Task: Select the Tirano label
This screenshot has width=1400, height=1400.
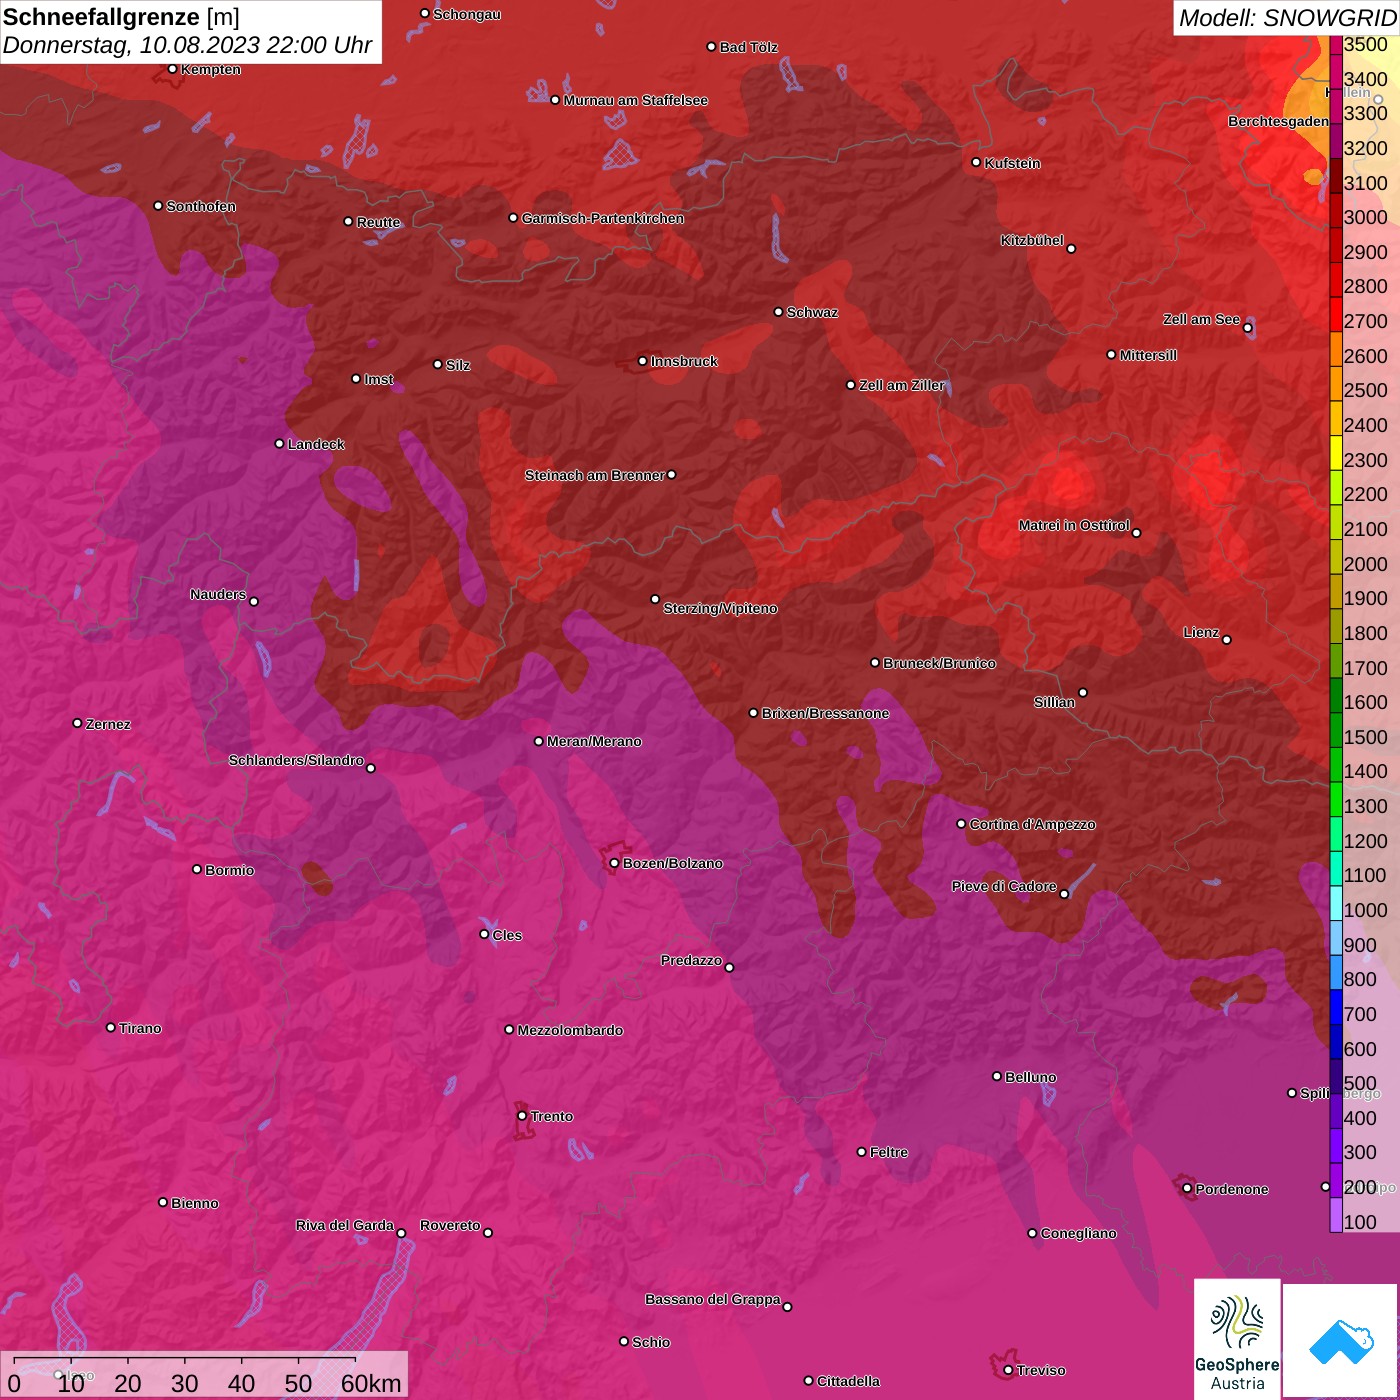Action: tap(140, 1028)
